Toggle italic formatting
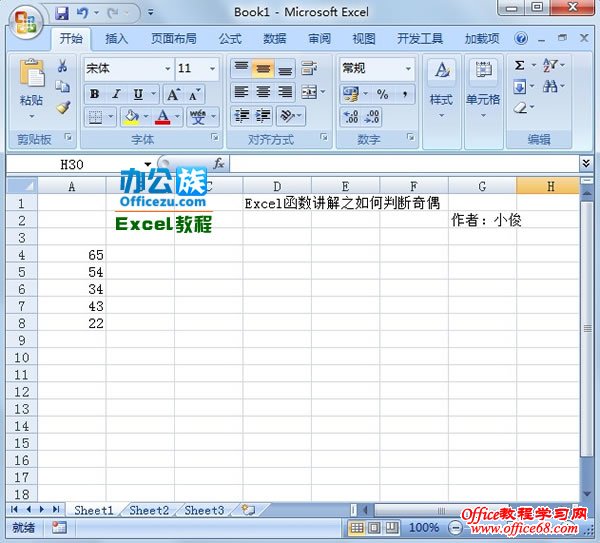The image size is (600, 543). 116,94
